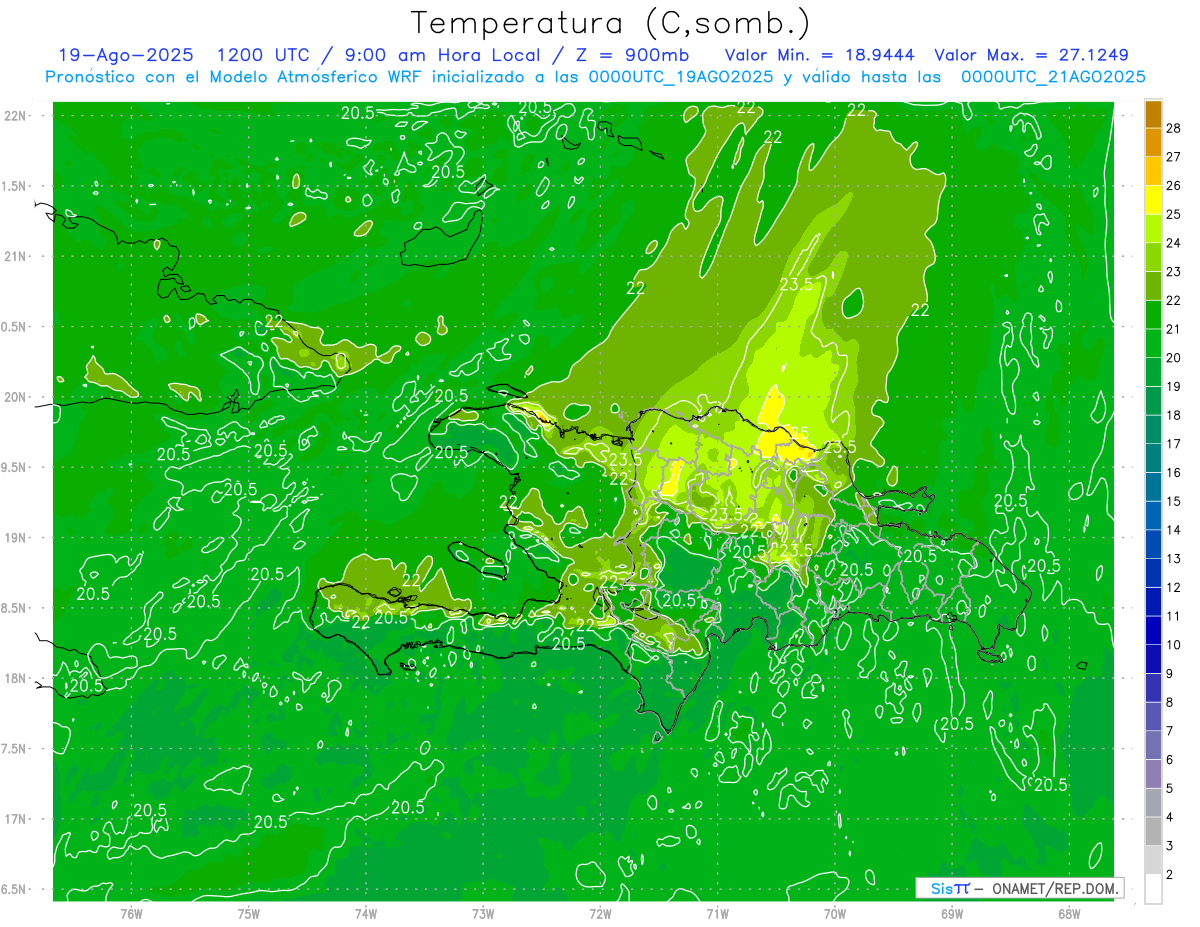Click the '20N' latitude axis label
Screen dimensions: 1200x927
(15, 397)
